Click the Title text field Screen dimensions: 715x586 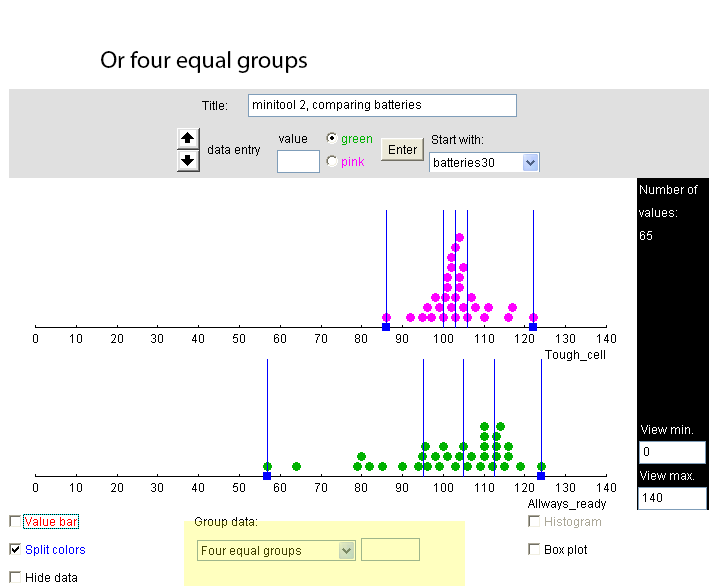pos(382,105)
